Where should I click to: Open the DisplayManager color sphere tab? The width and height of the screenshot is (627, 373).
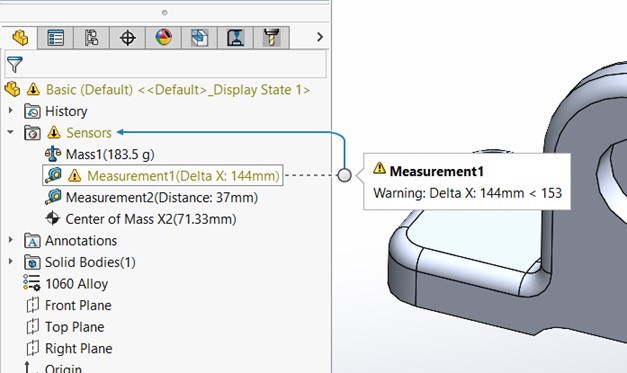tap(163, 38)
